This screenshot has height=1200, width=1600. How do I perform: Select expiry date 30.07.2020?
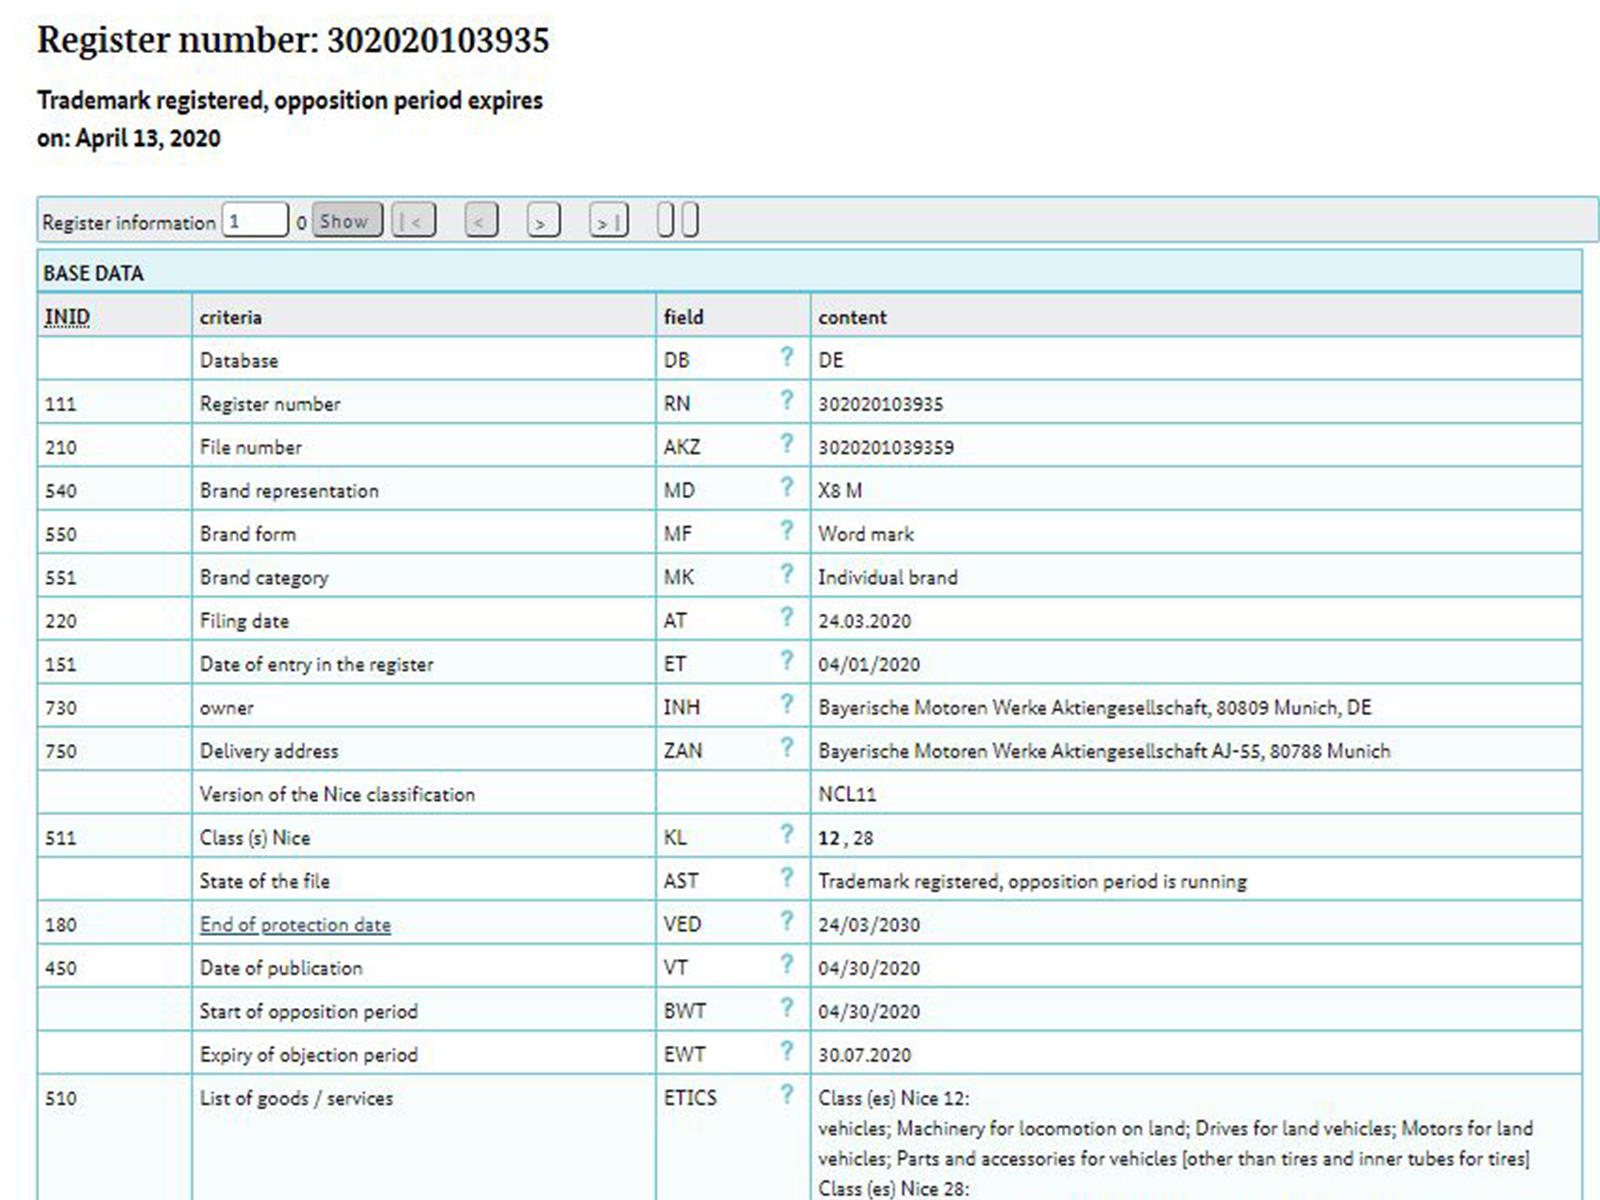coord(865,1055)
